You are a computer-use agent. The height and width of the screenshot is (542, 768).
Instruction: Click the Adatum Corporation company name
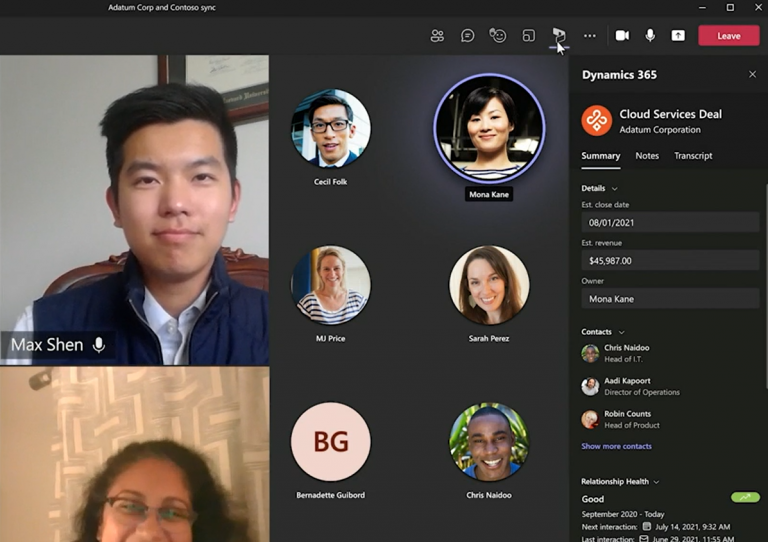[x=660, y=130]
